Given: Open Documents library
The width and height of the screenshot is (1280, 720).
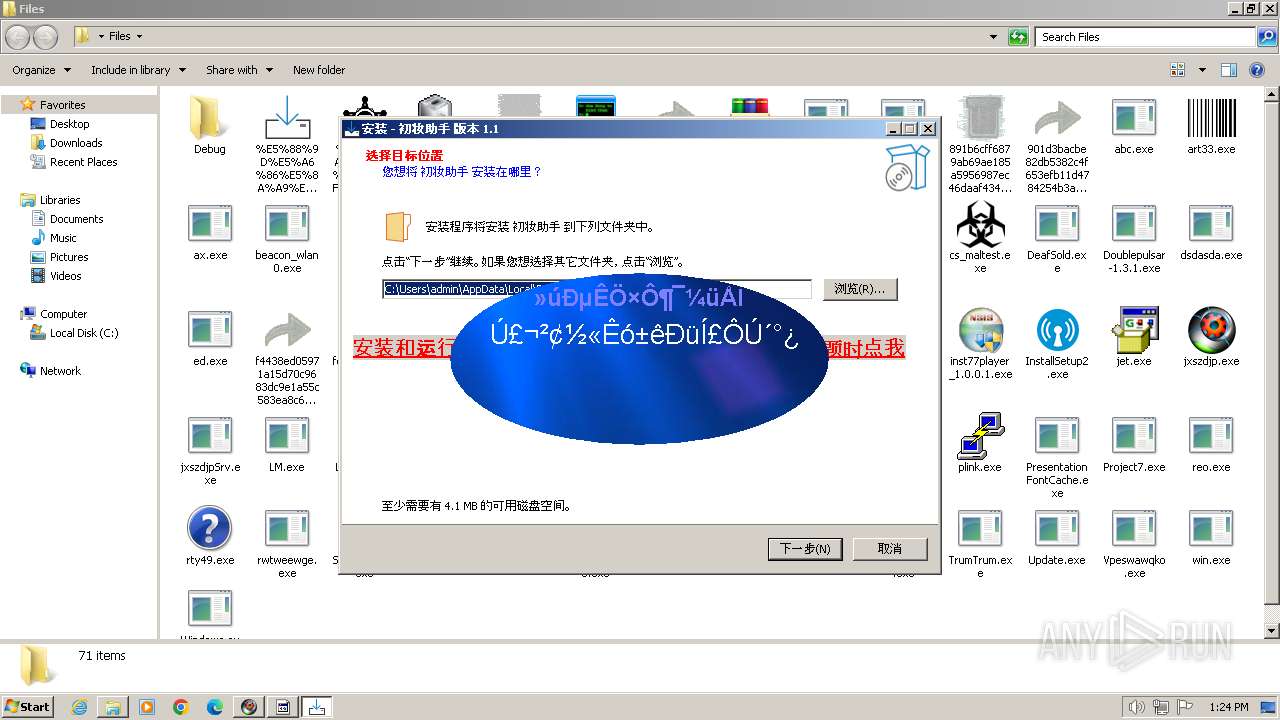Looking at the screenshot, I should click(x=76, y=219).
